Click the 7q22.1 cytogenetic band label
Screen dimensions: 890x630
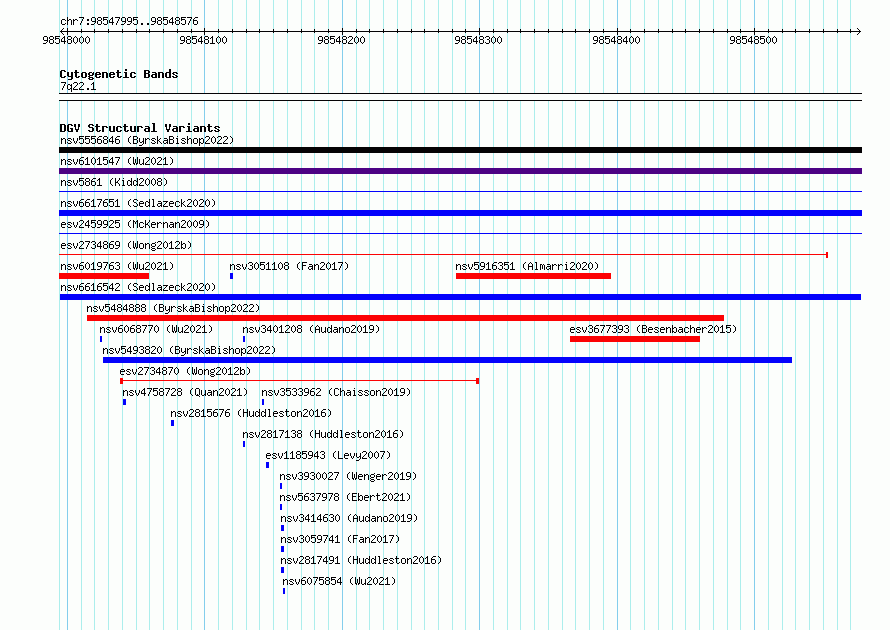tap(78, 86)
